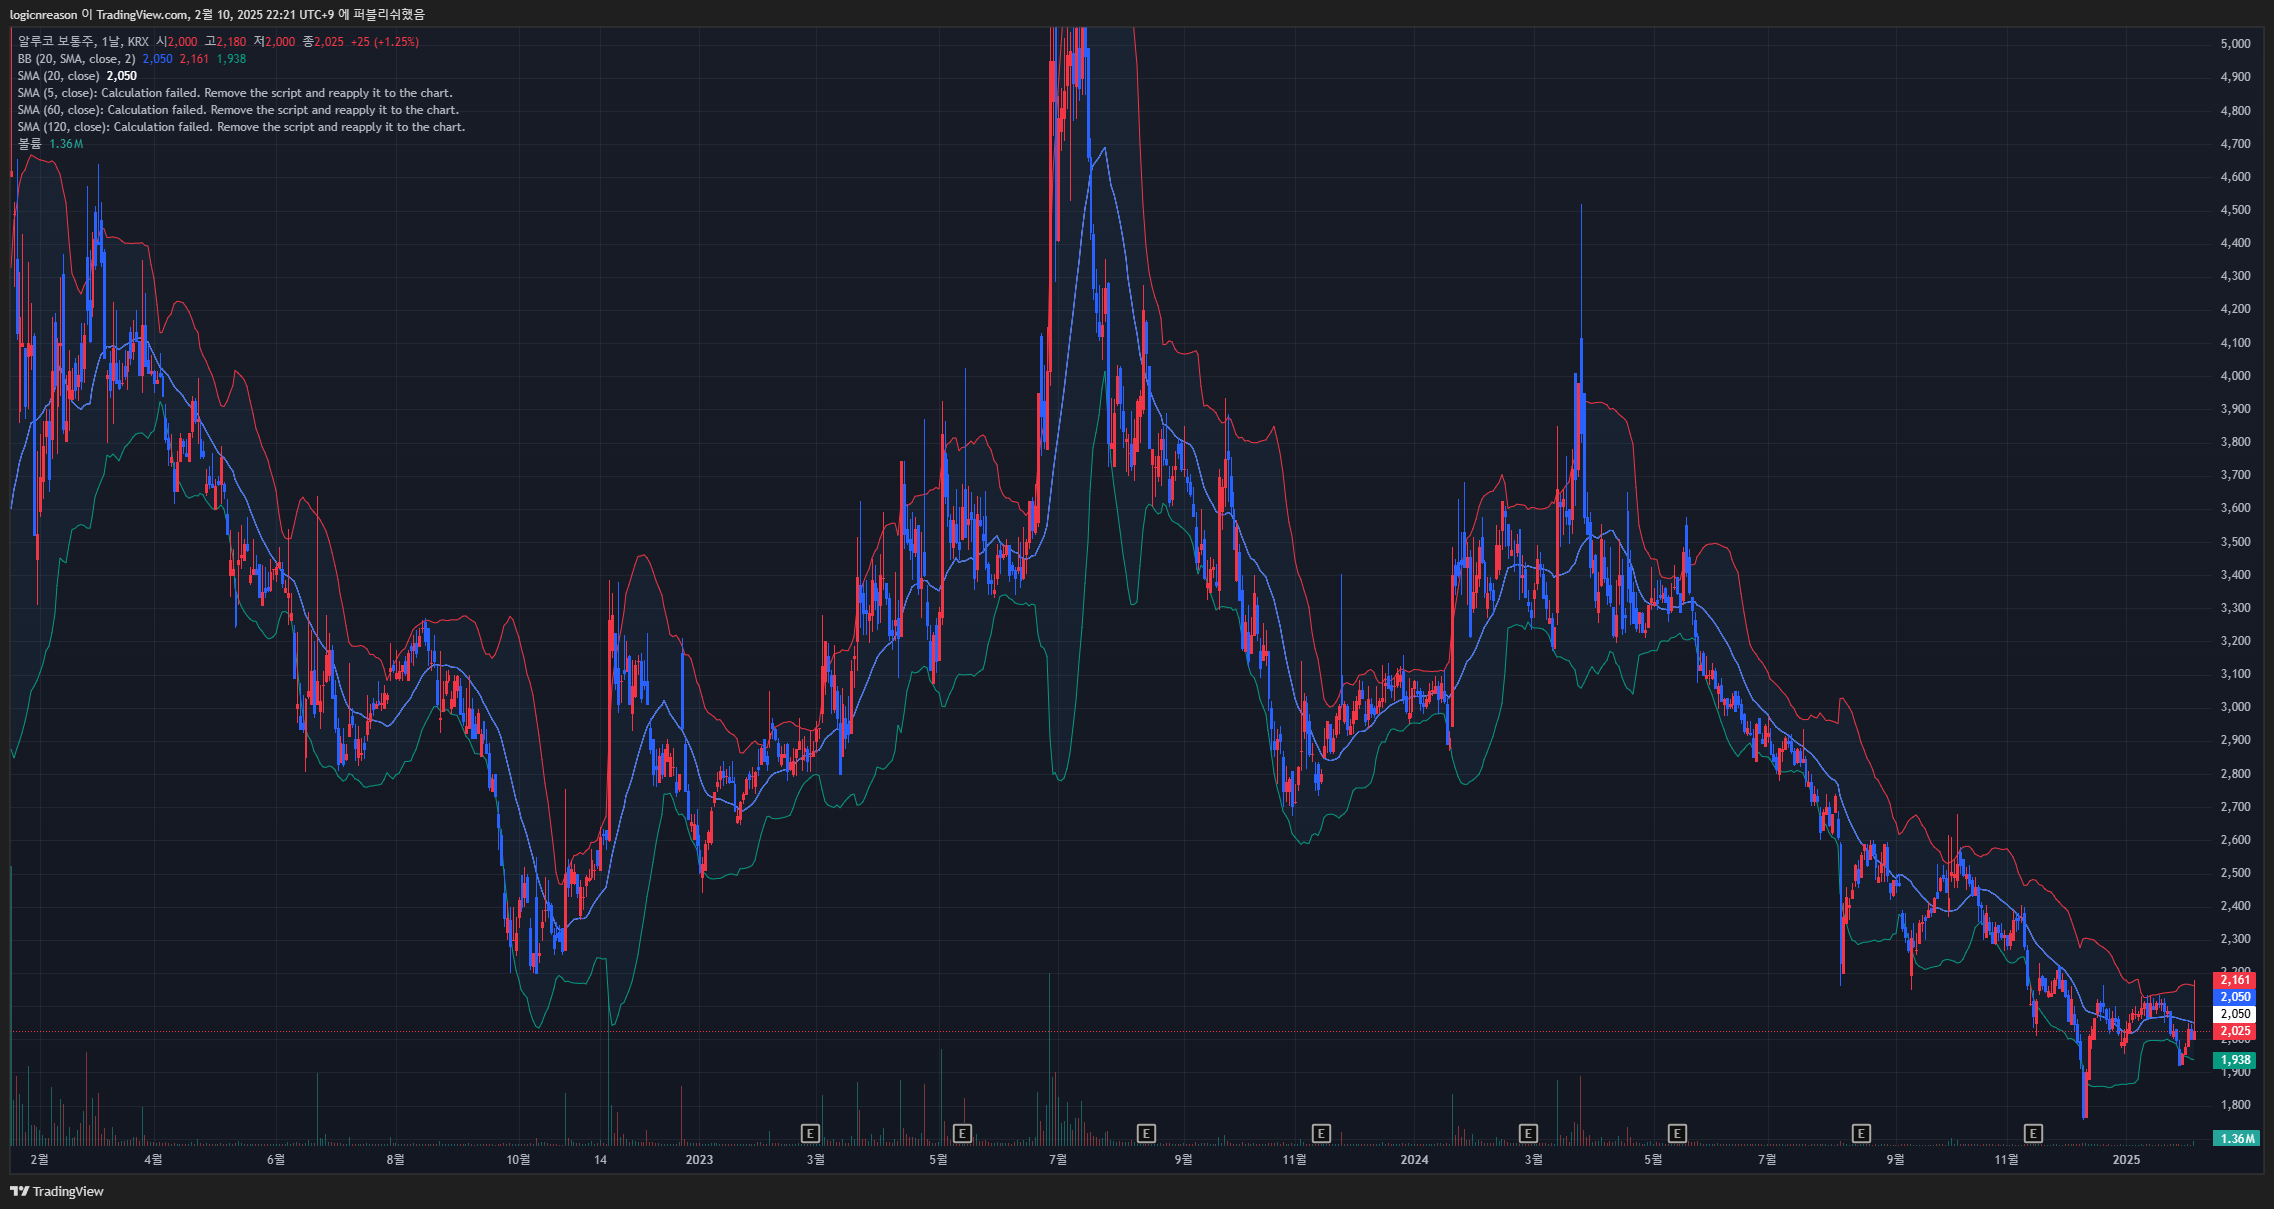Click the 14 date label on the time axis
Viewport: 2274px width, 1209px height.
tap(600, 1160)
